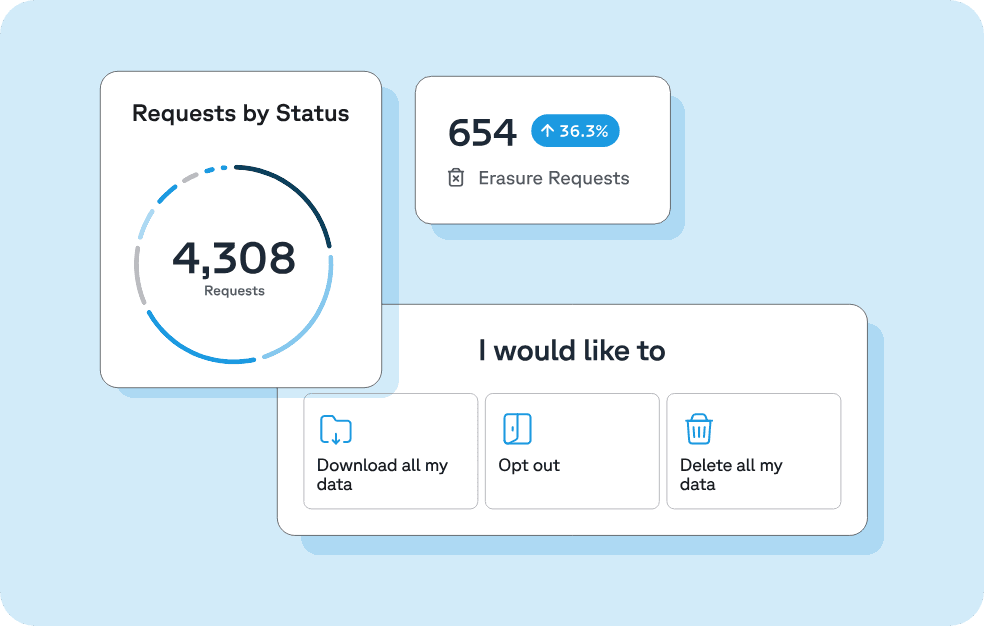Click the 36.3% increase badge
Image resolution: width=984 pixels, height=626 pixels.
[575, 131]
